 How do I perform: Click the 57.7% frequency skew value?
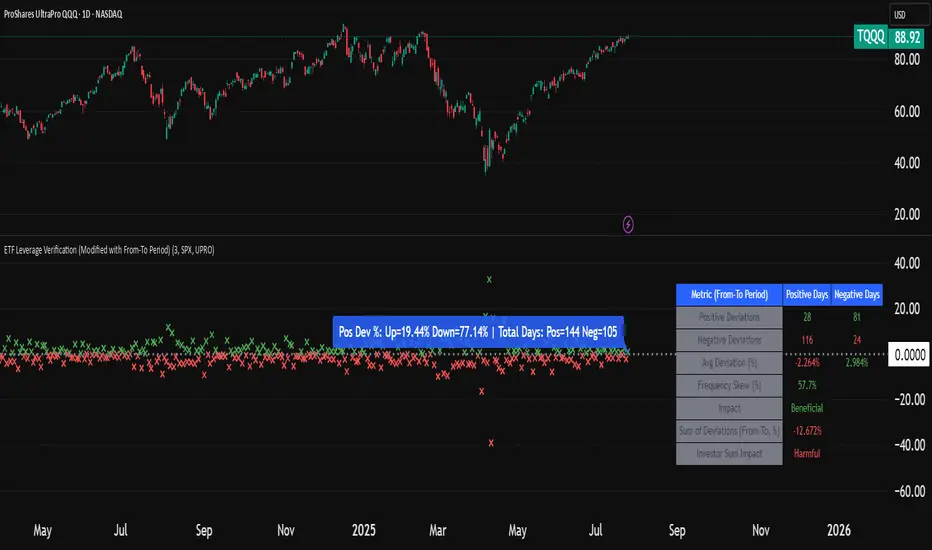click(807, 385)
